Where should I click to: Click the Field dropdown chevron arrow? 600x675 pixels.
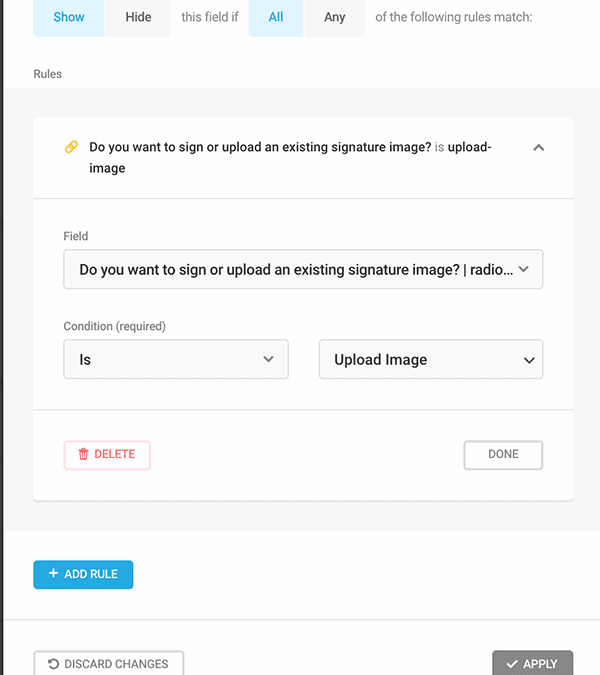(523, 269)
